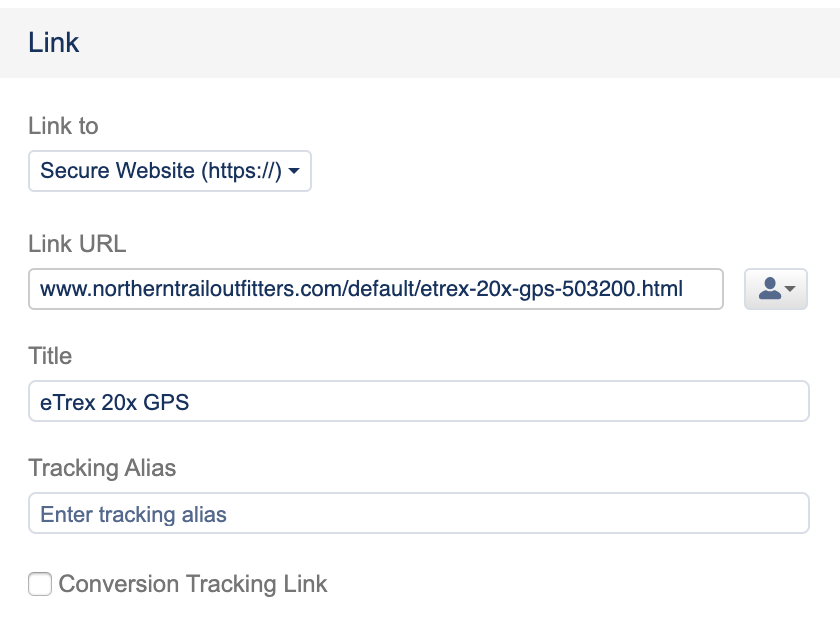Screen dimensions: 840x624
Task: Click the "Enter tracking alias" placeholder text
Action: (133, 515)
